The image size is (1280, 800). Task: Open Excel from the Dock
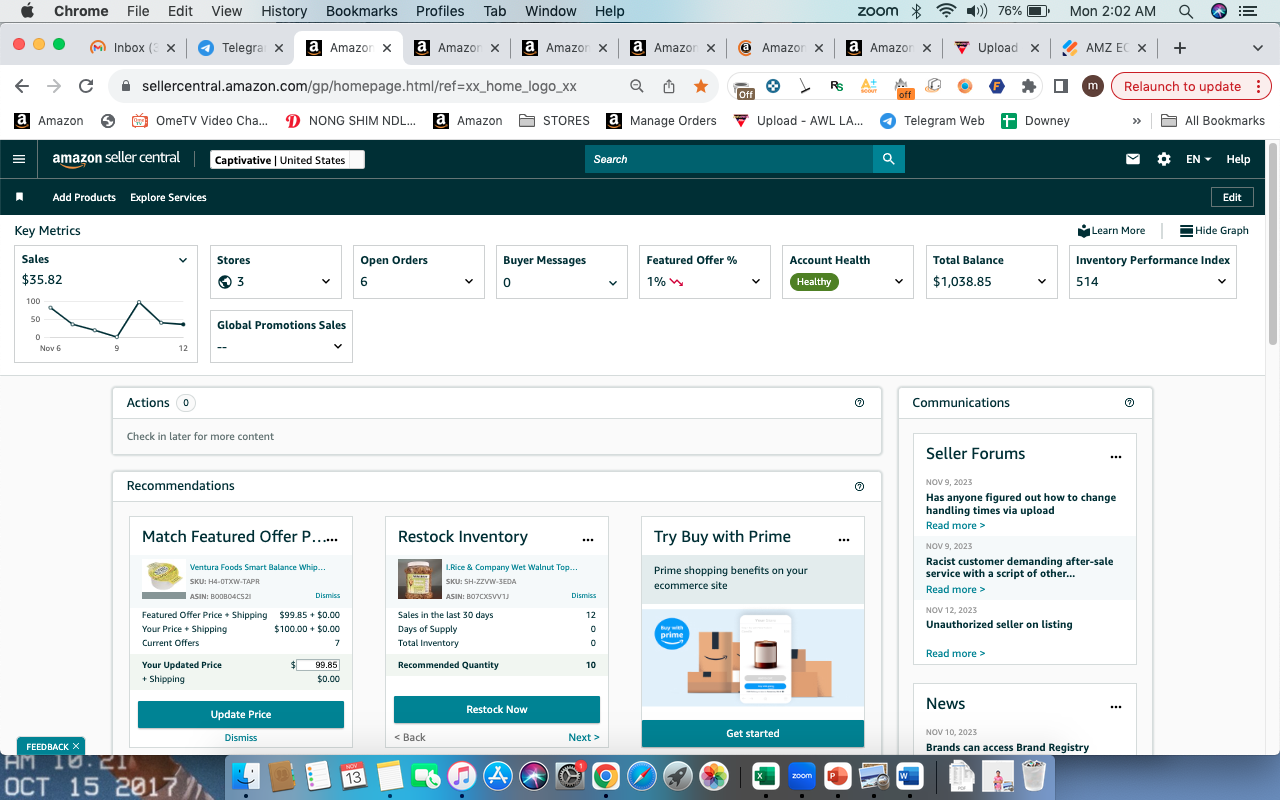[765, 775]
